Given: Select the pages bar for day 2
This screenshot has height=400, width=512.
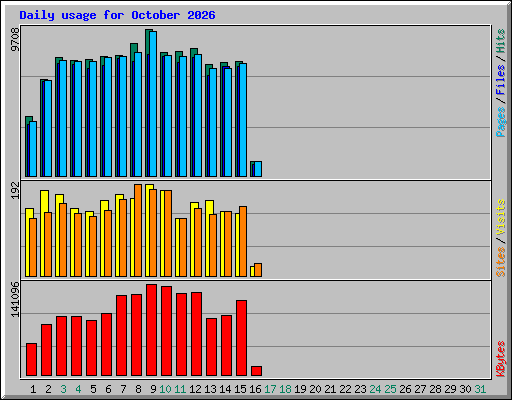Looking at the screenshot, I should 48,129.
